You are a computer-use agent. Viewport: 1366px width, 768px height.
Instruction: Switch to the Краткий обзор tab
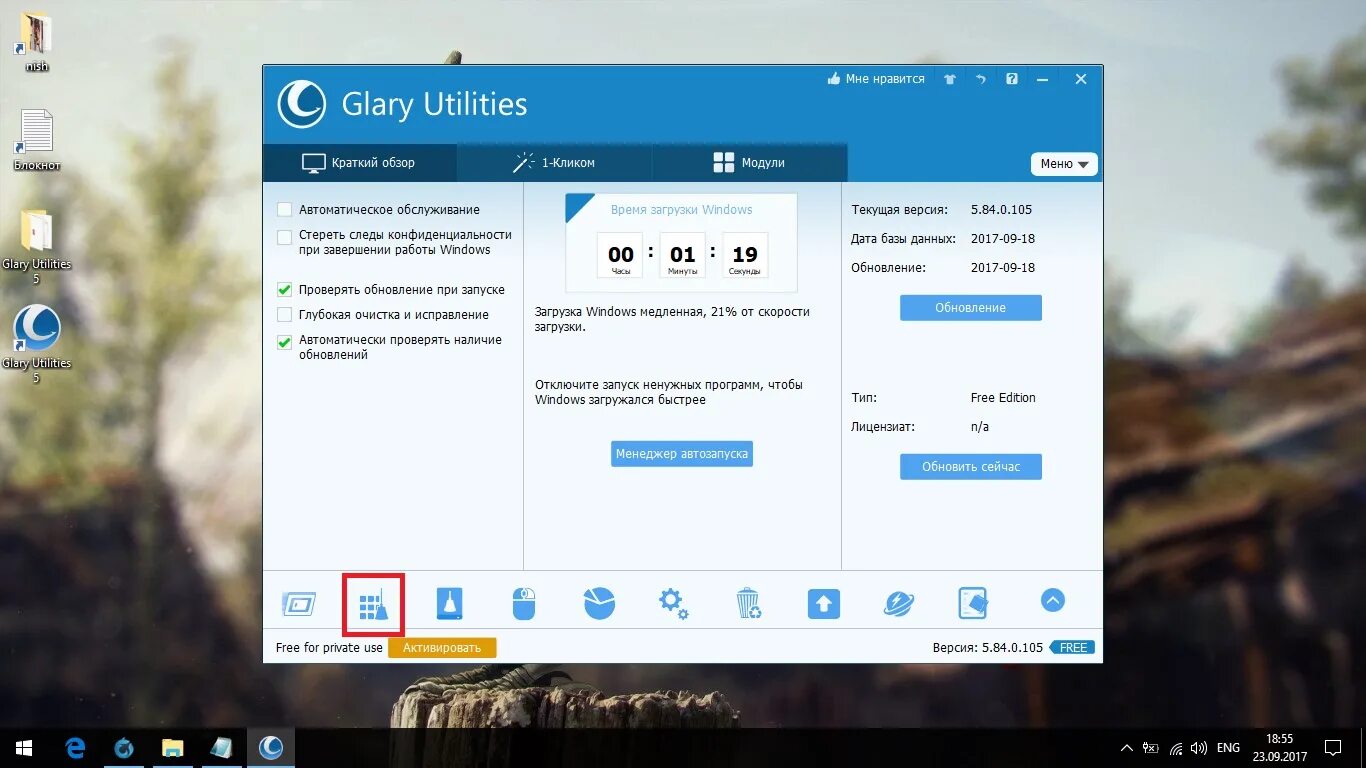359,162
